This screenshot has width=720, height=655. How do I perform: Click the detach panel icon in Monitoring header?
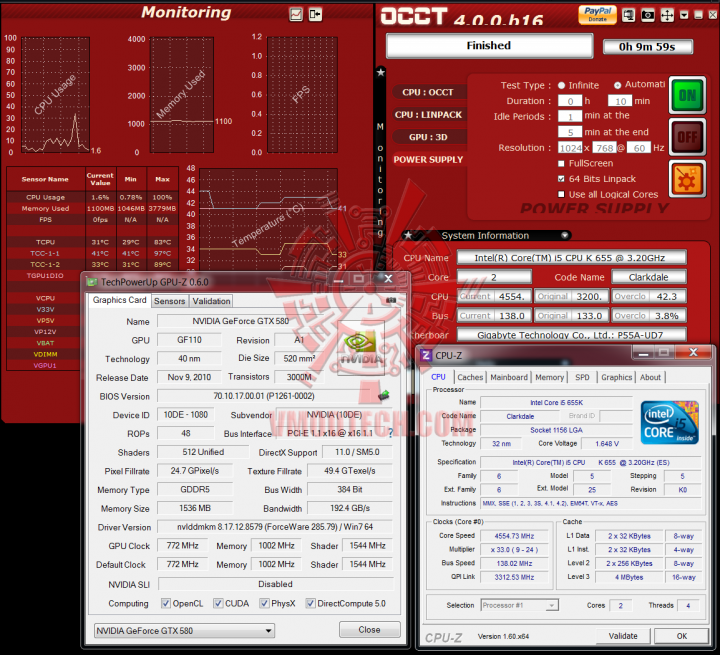315,14
